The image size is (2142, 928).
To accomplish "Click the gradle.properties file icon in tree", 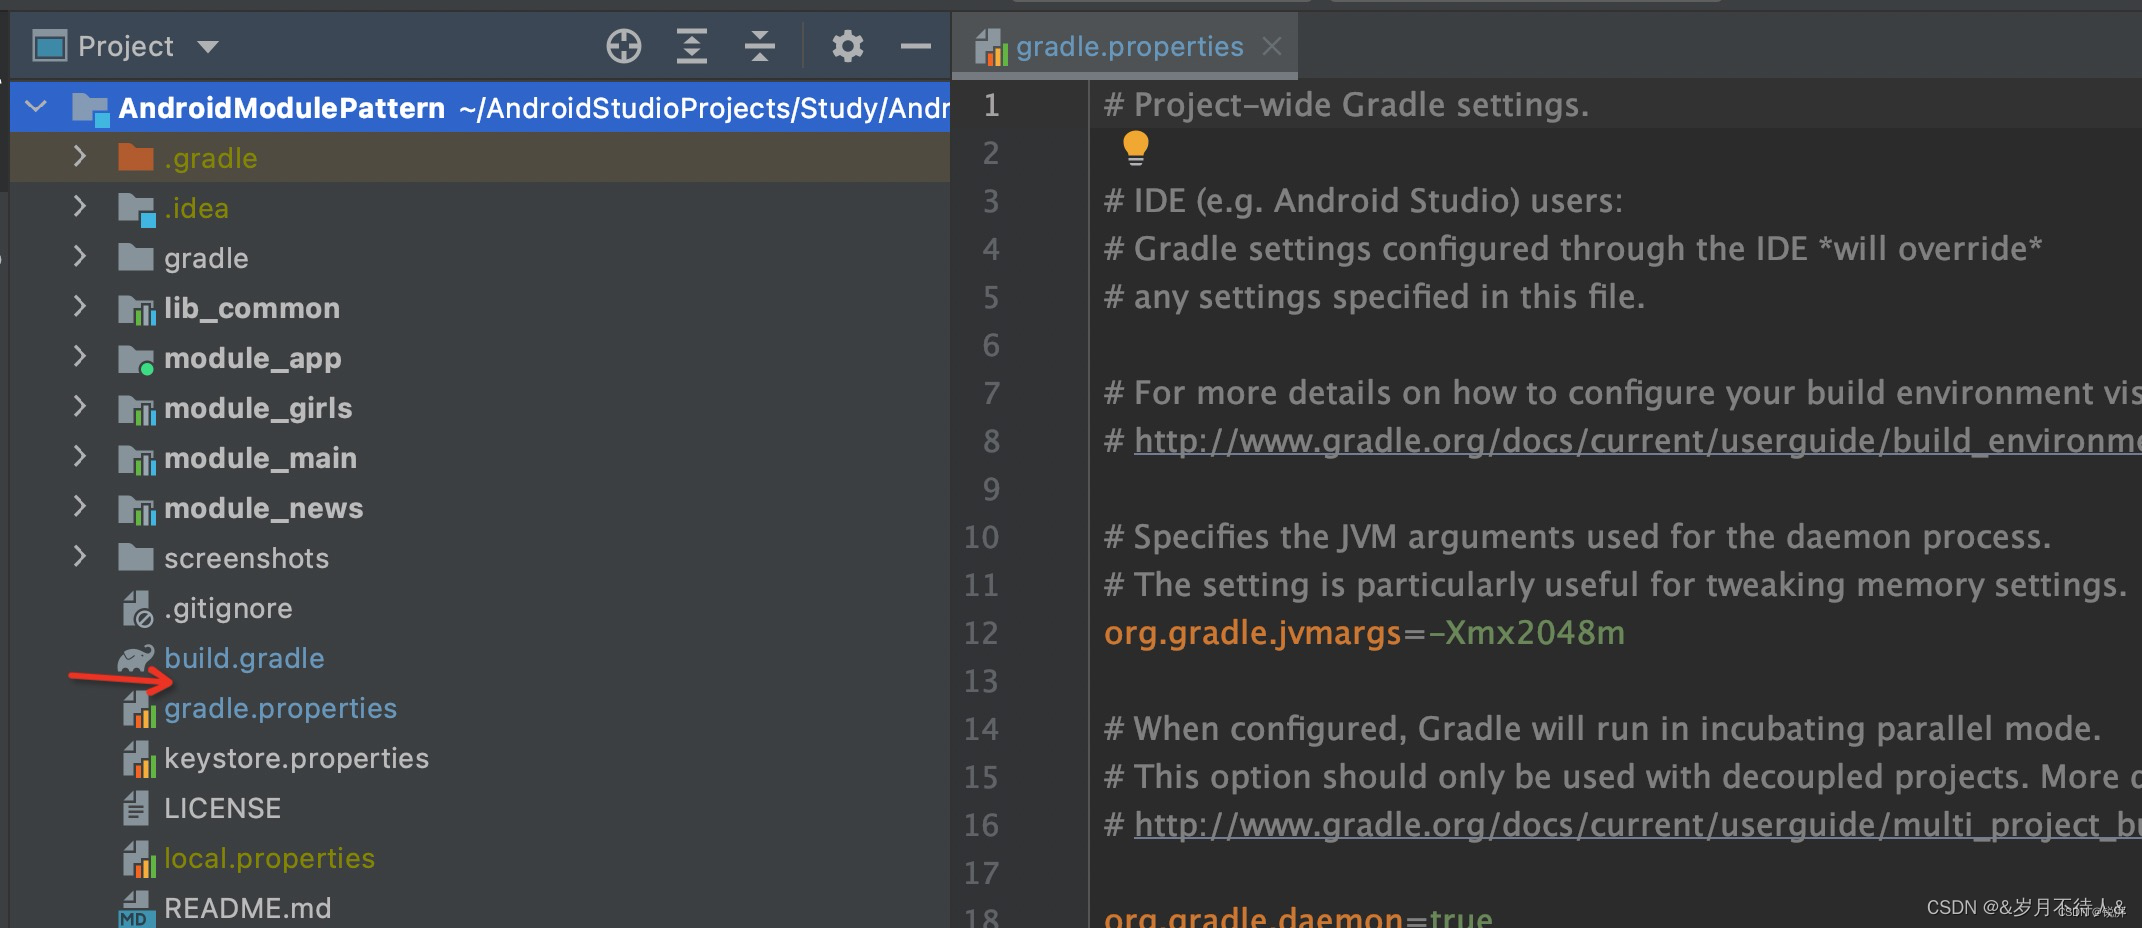I will tap(139, 709).
